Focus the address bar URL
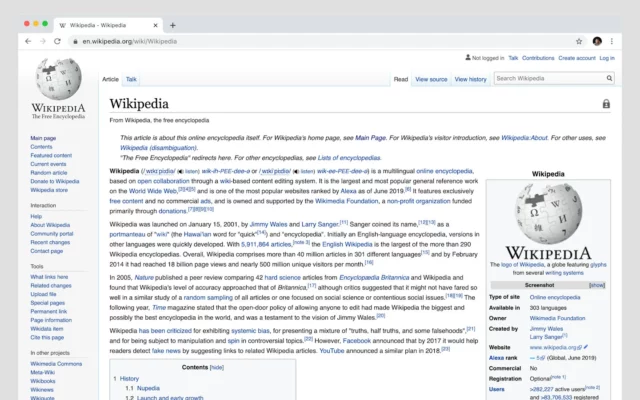The height and width of the screenshot is (400, 640). [x=130, y=41]
